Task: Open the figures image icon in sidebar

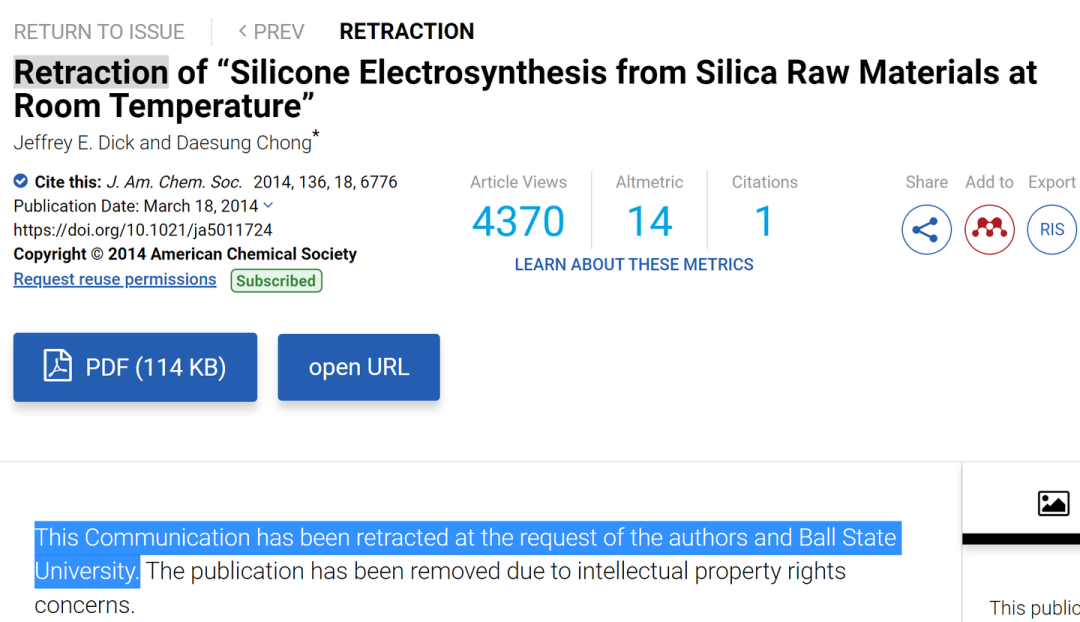Action: pos(1053,503)
